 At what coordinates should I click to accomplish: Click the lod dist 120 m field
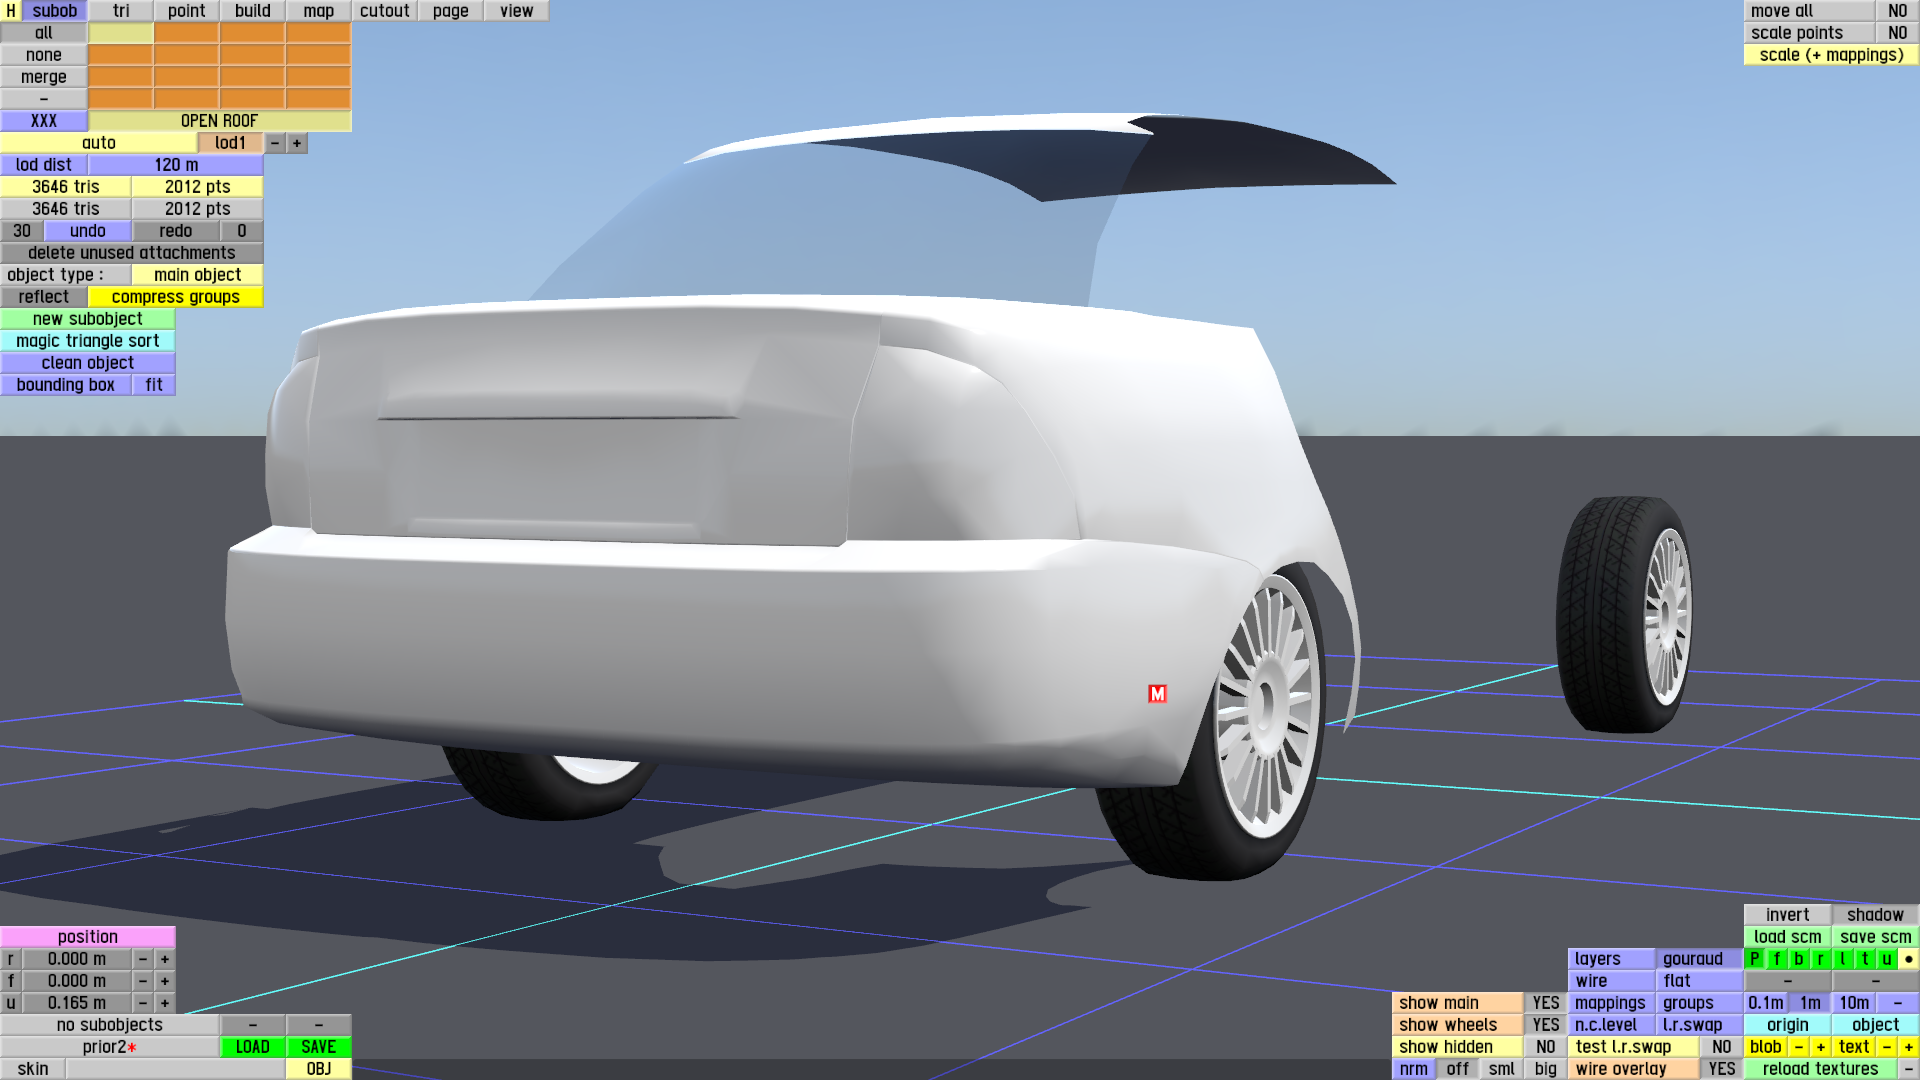pos(176,165)
